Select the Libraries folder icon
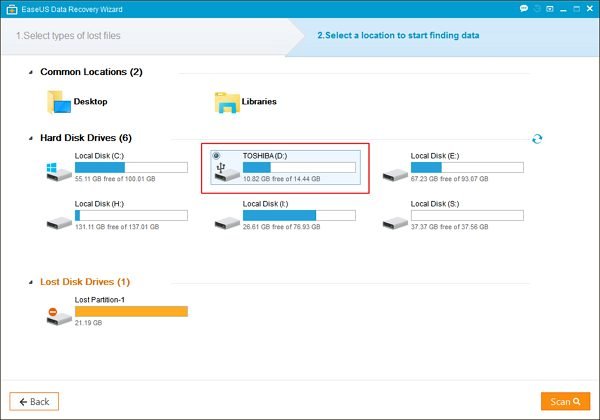 (x=227, y=101)
